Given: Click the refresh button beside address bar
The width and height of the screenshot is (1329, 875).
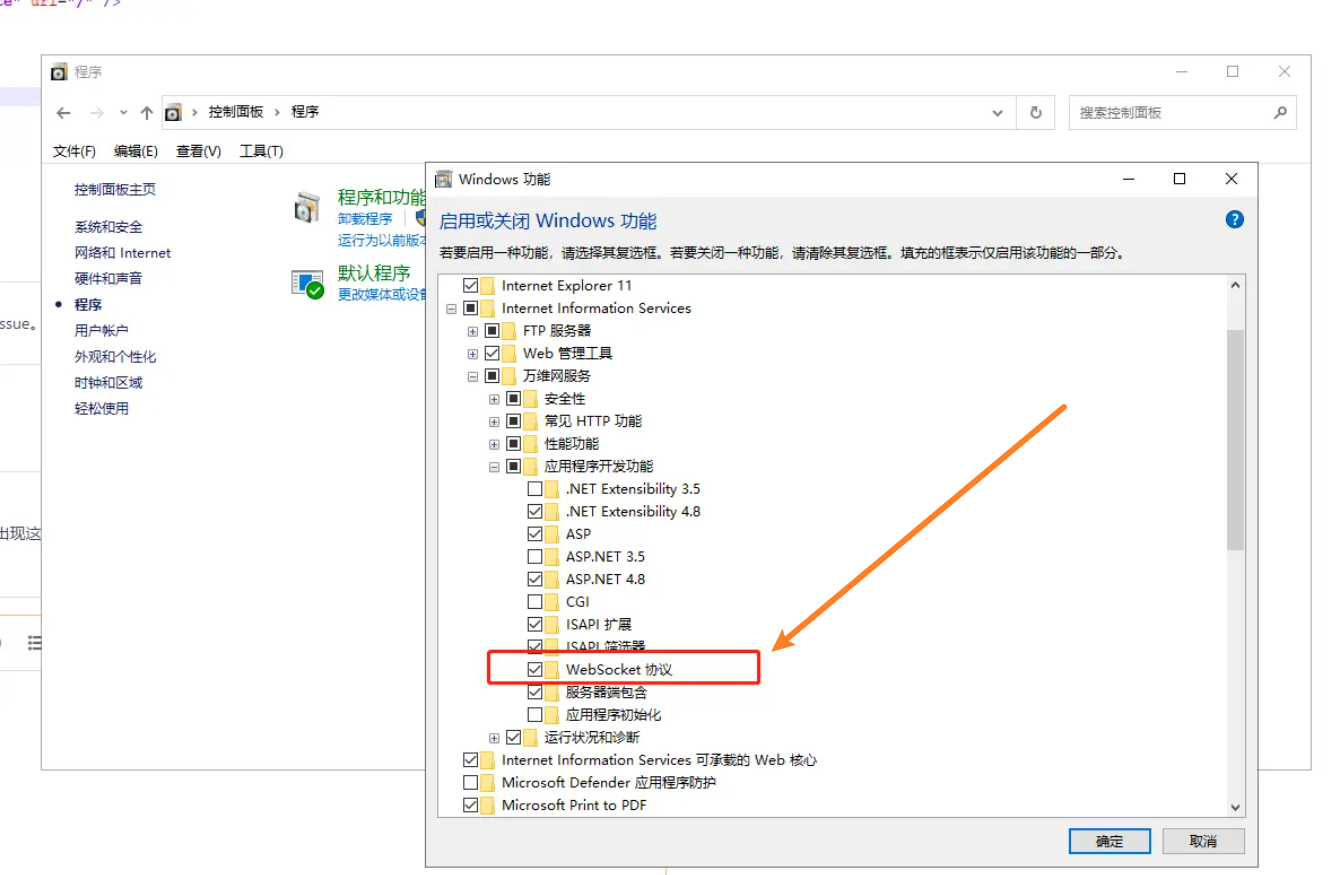Looking at the screenshot, I should tap(1036, 113).
